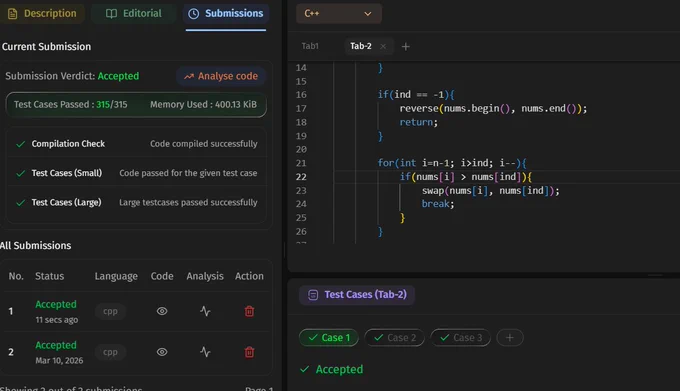Viewport: 680px width, 391px height.
Task: Select the Submissions tab
Action: pos(226,13)
